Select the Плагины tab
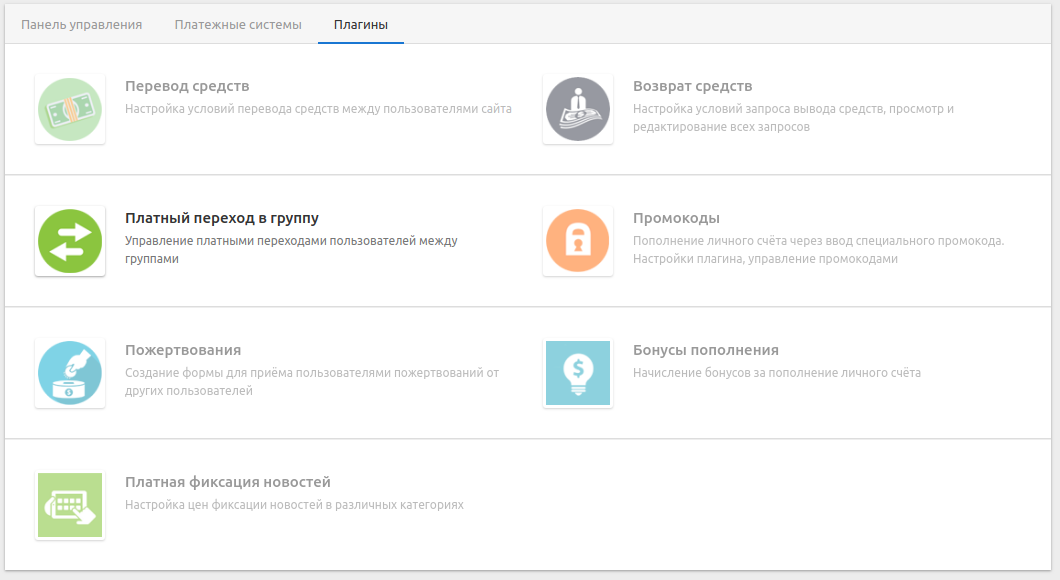The height and width of the screenshot is (580, 1060). pyautogui.click(x=360, y=25)
